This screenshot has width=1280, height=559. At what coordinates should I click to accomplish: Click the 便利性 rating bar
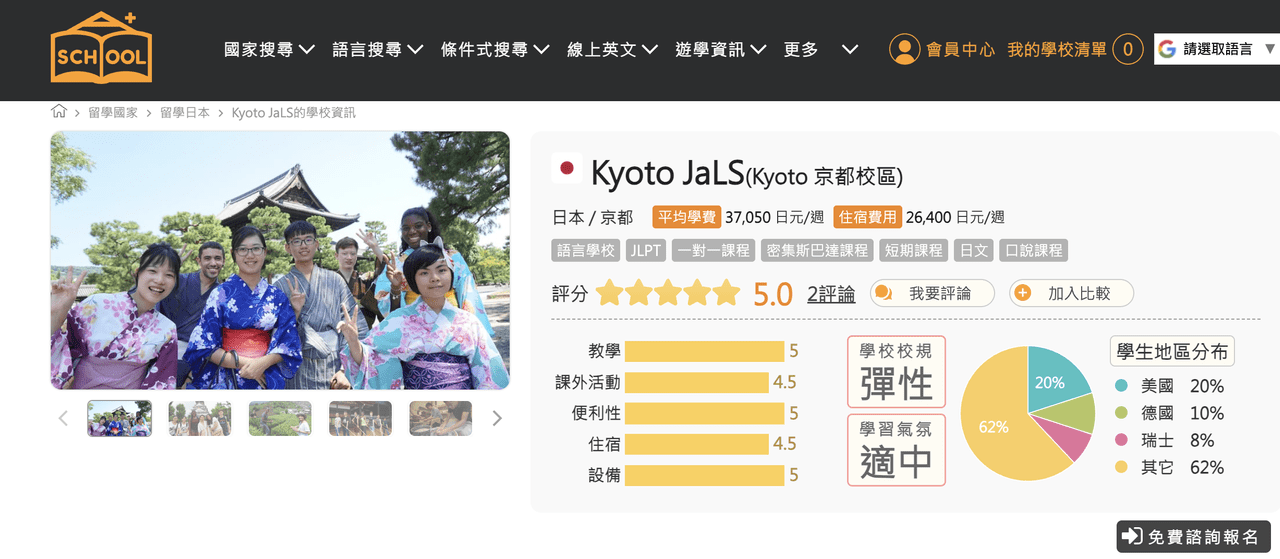pyautogui.click(x=704, y=413)
